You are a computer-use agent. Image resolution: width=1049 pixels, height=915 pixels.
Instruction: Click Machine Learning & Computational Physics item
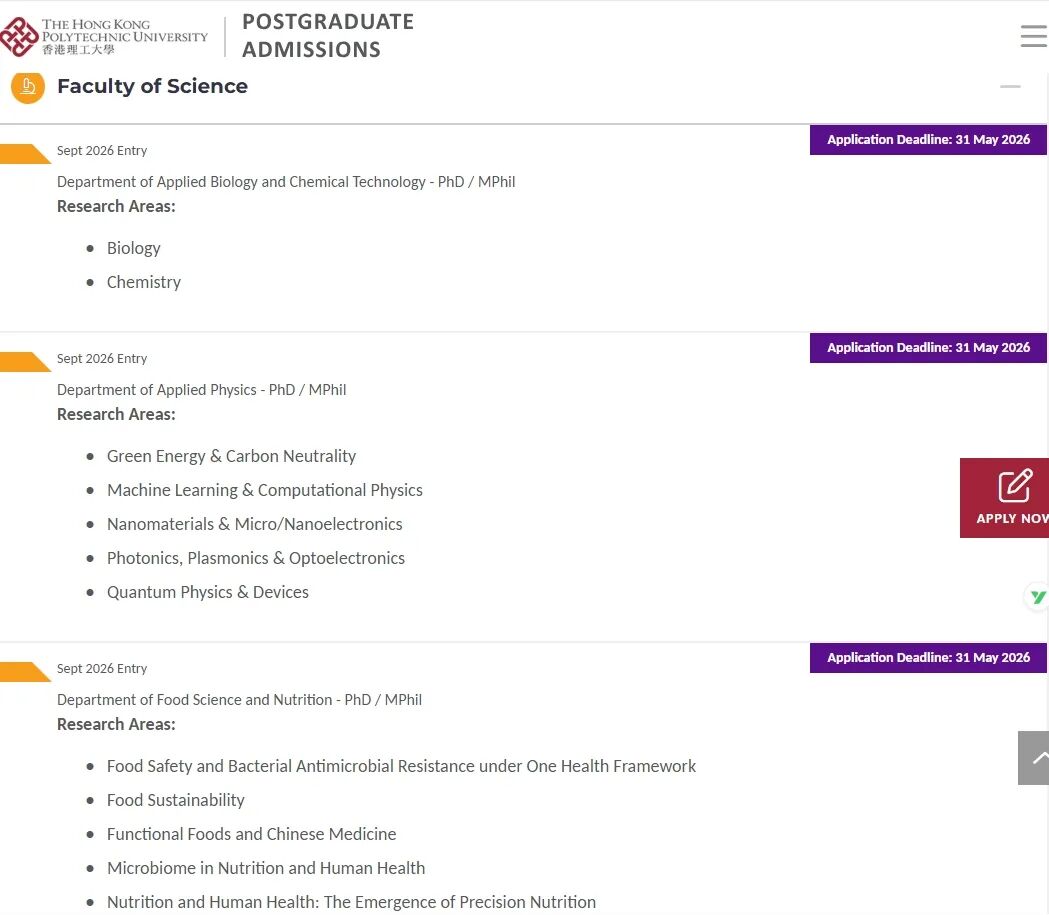[264, 490]
